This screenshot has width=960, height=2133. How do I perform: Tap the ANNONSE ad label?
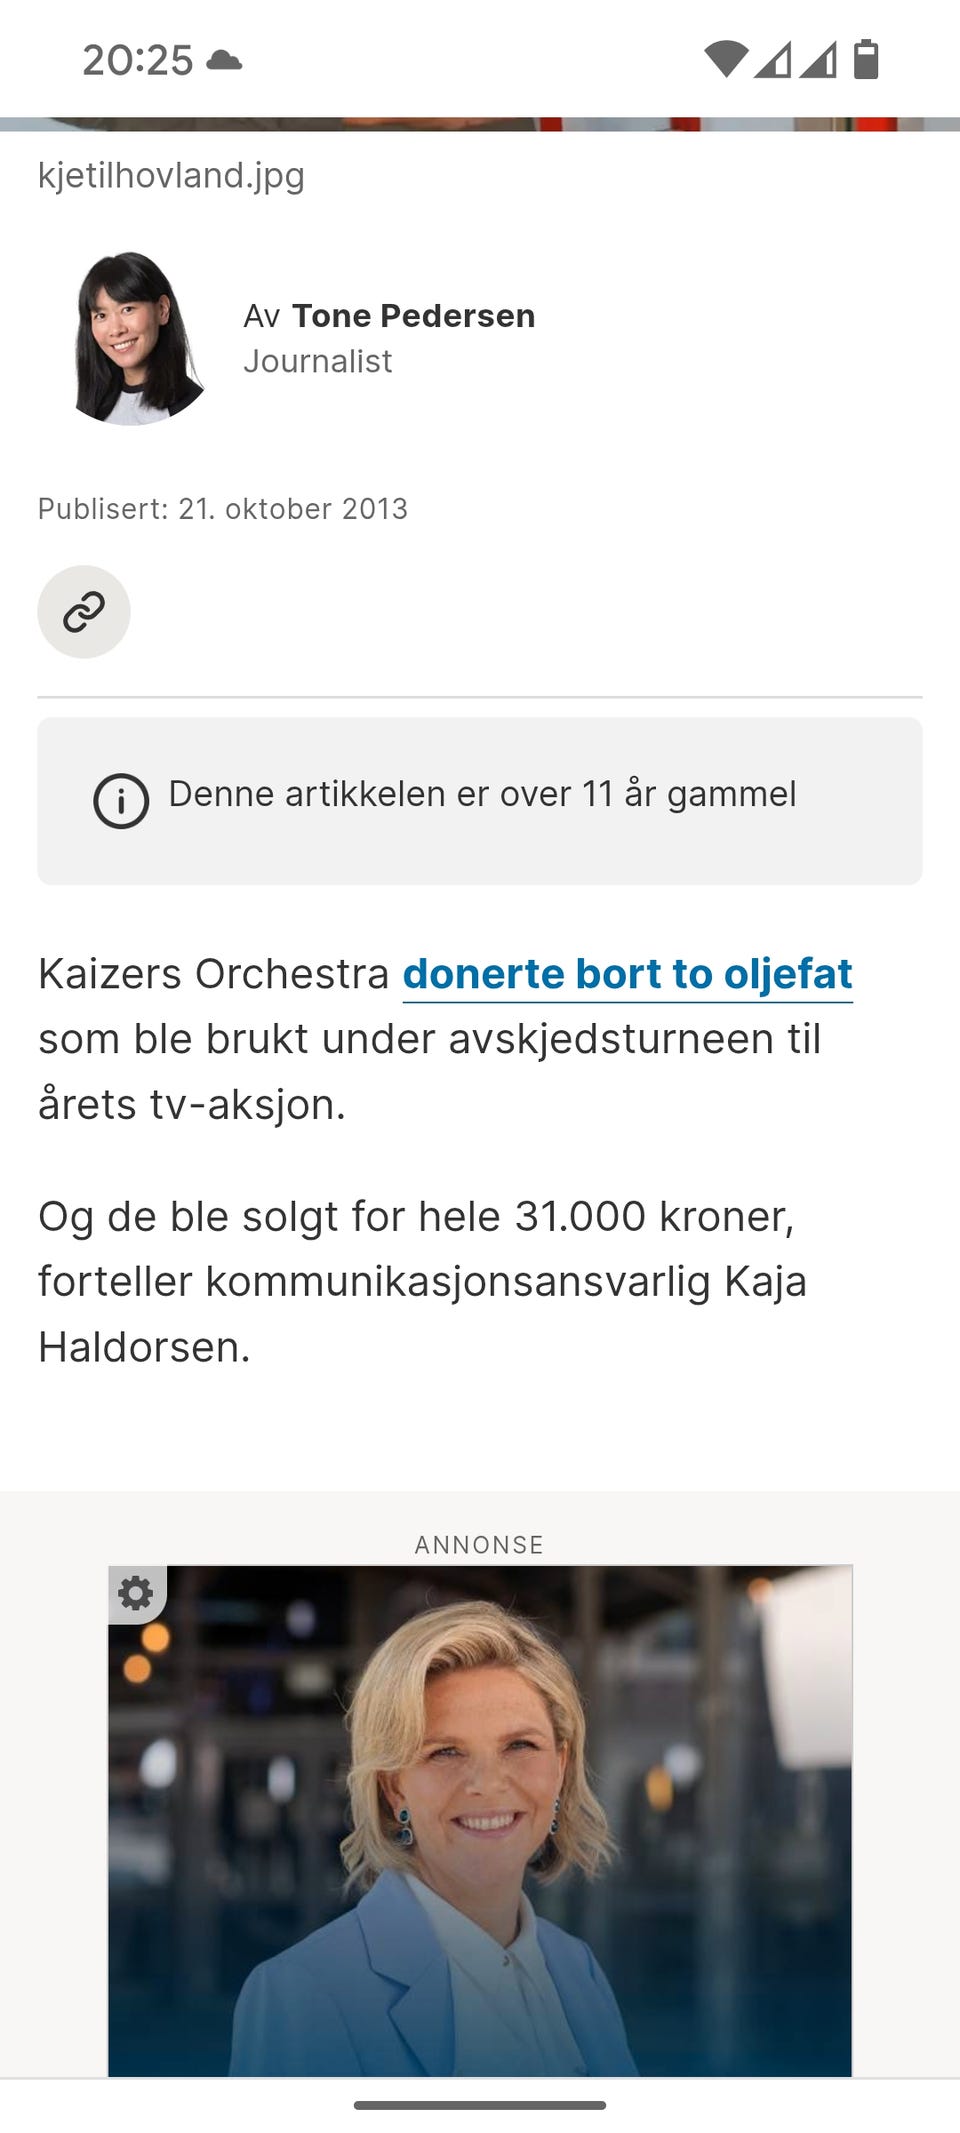pyautogui.click(x=480, y=1544)
